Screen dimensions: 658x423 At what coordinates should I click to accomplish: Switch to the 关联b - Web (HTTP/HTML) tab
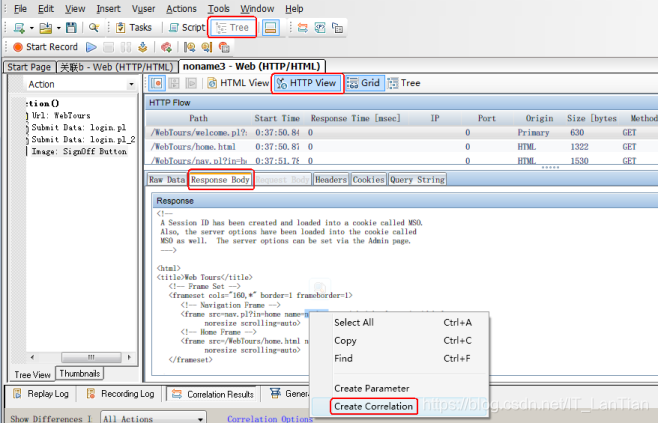117,67
